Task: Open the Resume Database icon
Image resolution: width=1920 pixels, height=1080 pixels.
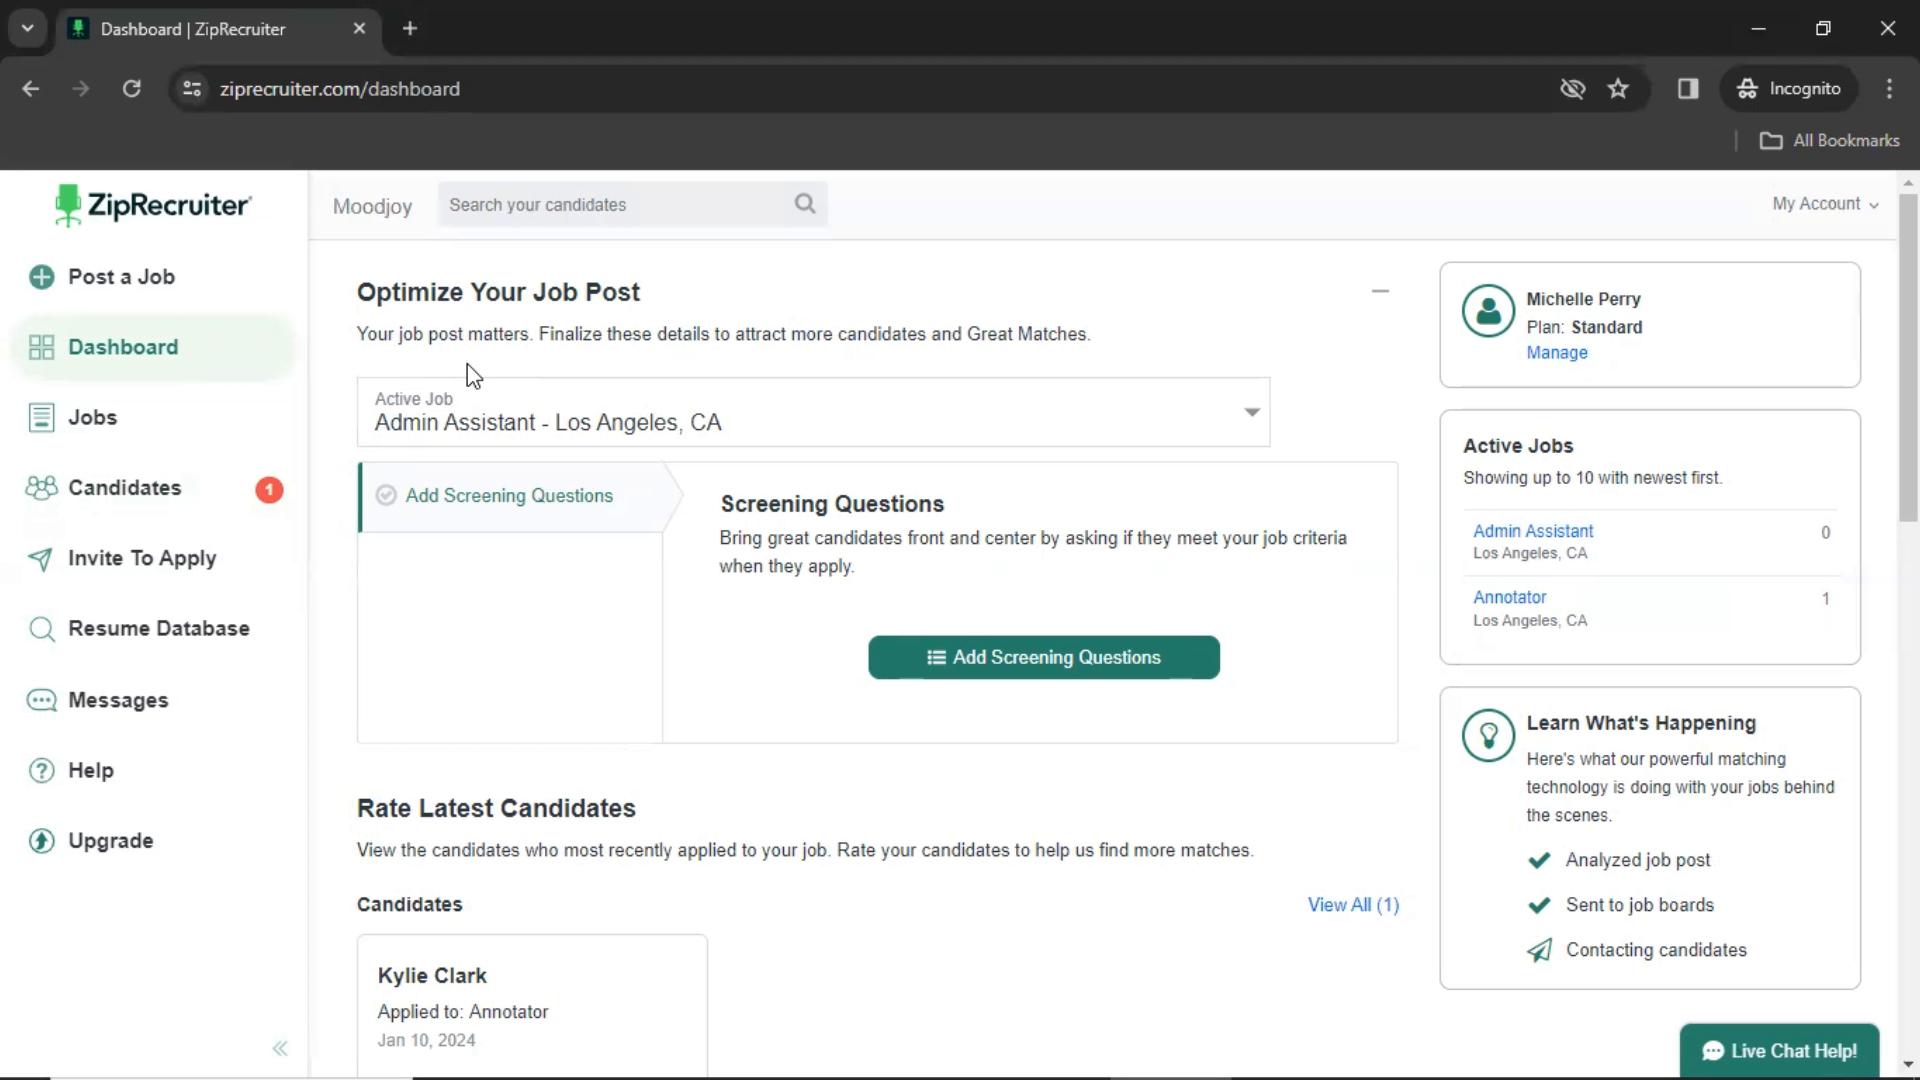Action: 41,628
